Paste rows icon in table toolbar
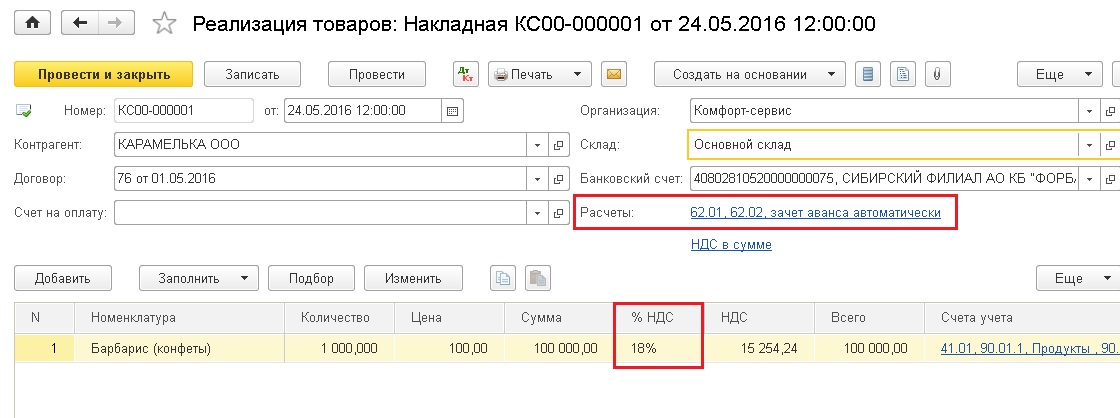 (x=537, y=278)
